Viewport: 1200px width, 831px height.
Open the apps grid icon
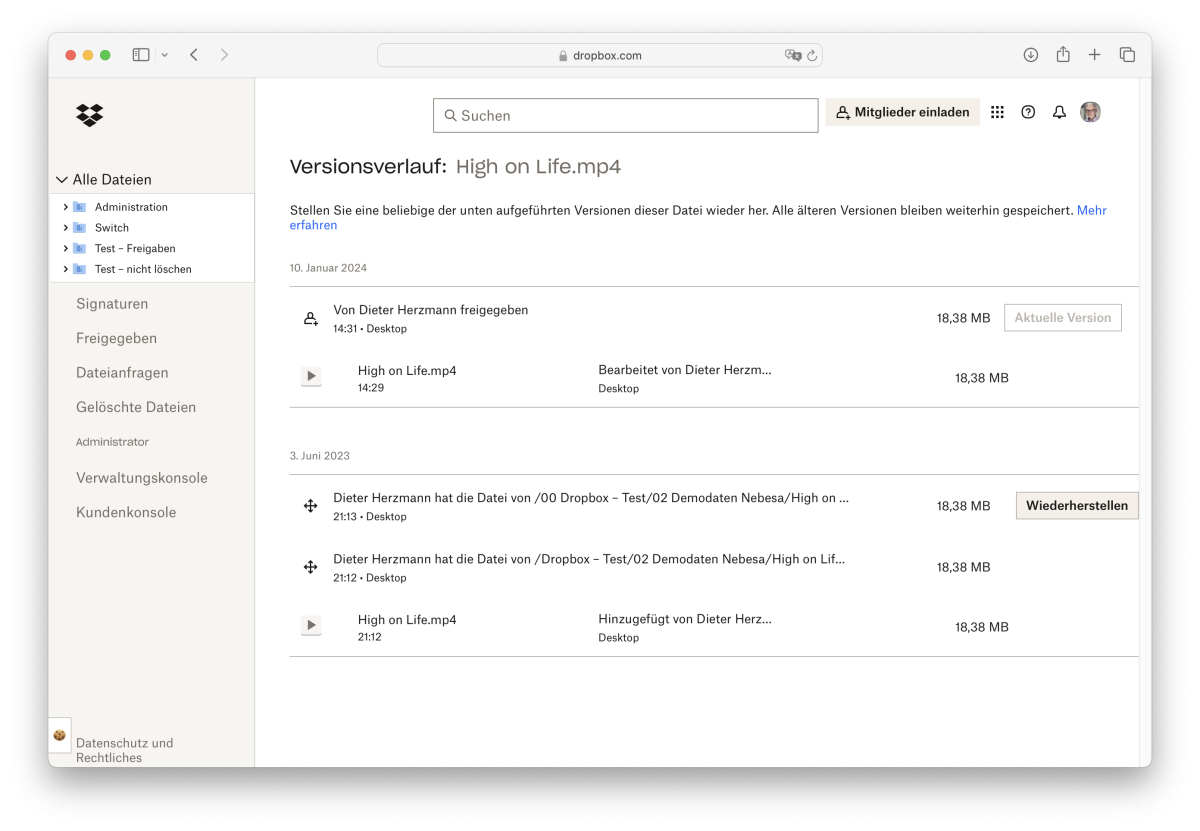[997, 113]
